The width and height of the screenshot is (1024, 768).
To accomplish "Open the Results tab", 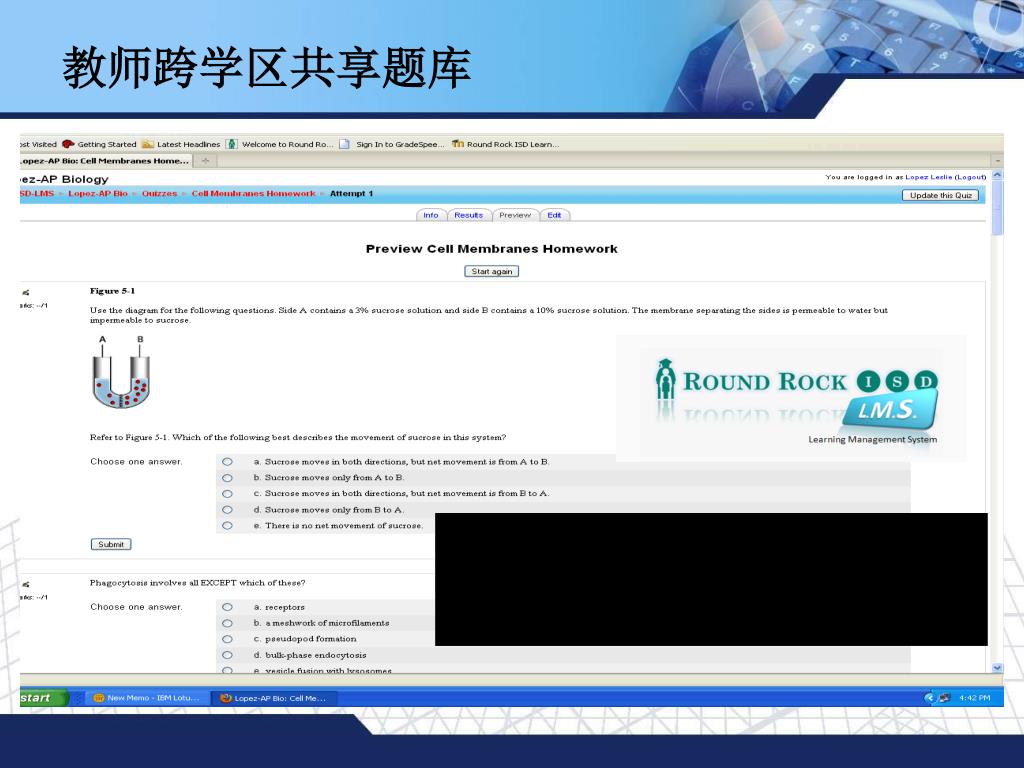I will (x=469, y=215).
